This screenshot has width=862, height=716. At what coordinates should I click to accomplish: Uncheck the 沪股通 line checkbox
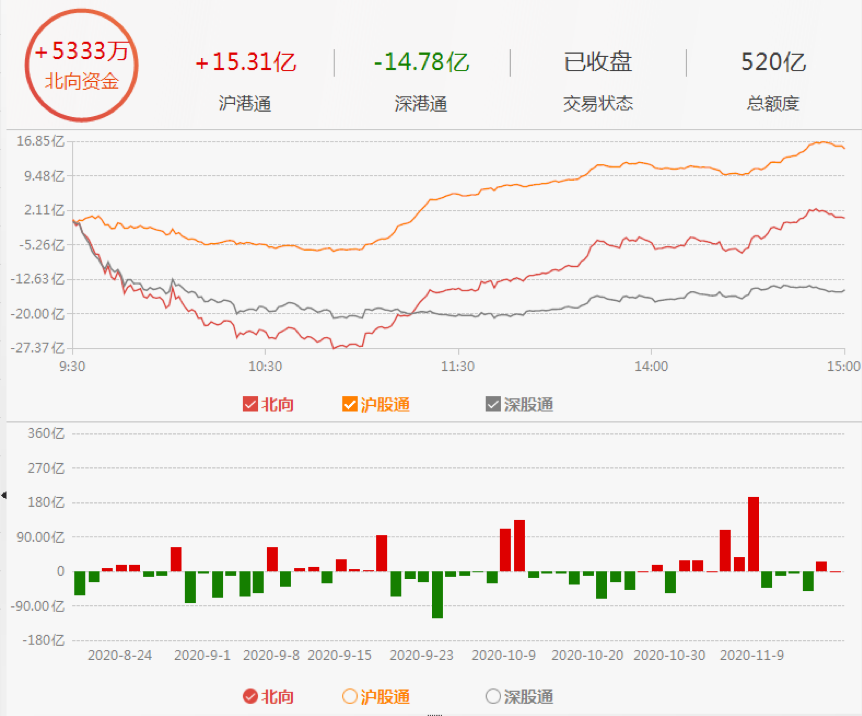[x=350, y=404]
